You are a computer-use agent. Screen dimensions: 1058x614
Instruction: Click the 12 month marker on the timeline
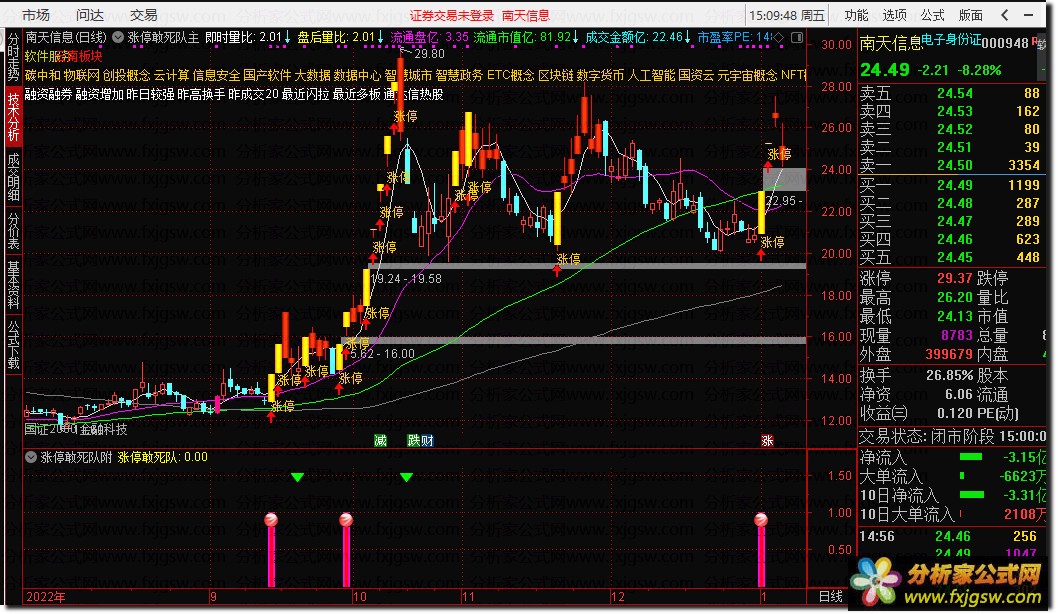tap(617, 596)
